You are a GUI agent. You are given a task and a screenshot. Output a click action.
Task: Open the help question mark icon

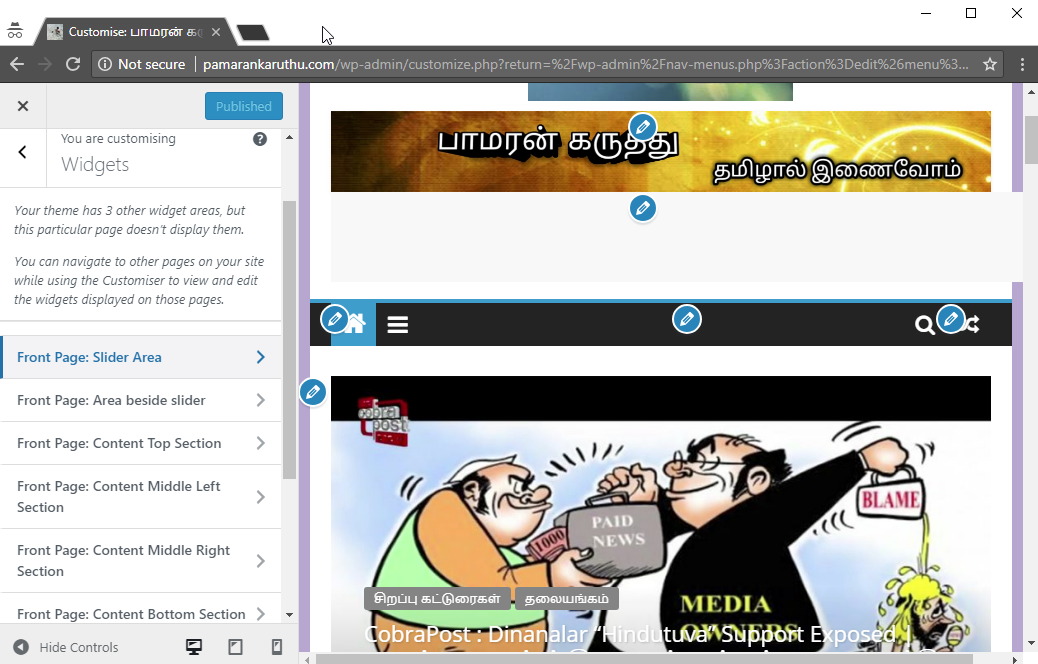coord(260,139)
